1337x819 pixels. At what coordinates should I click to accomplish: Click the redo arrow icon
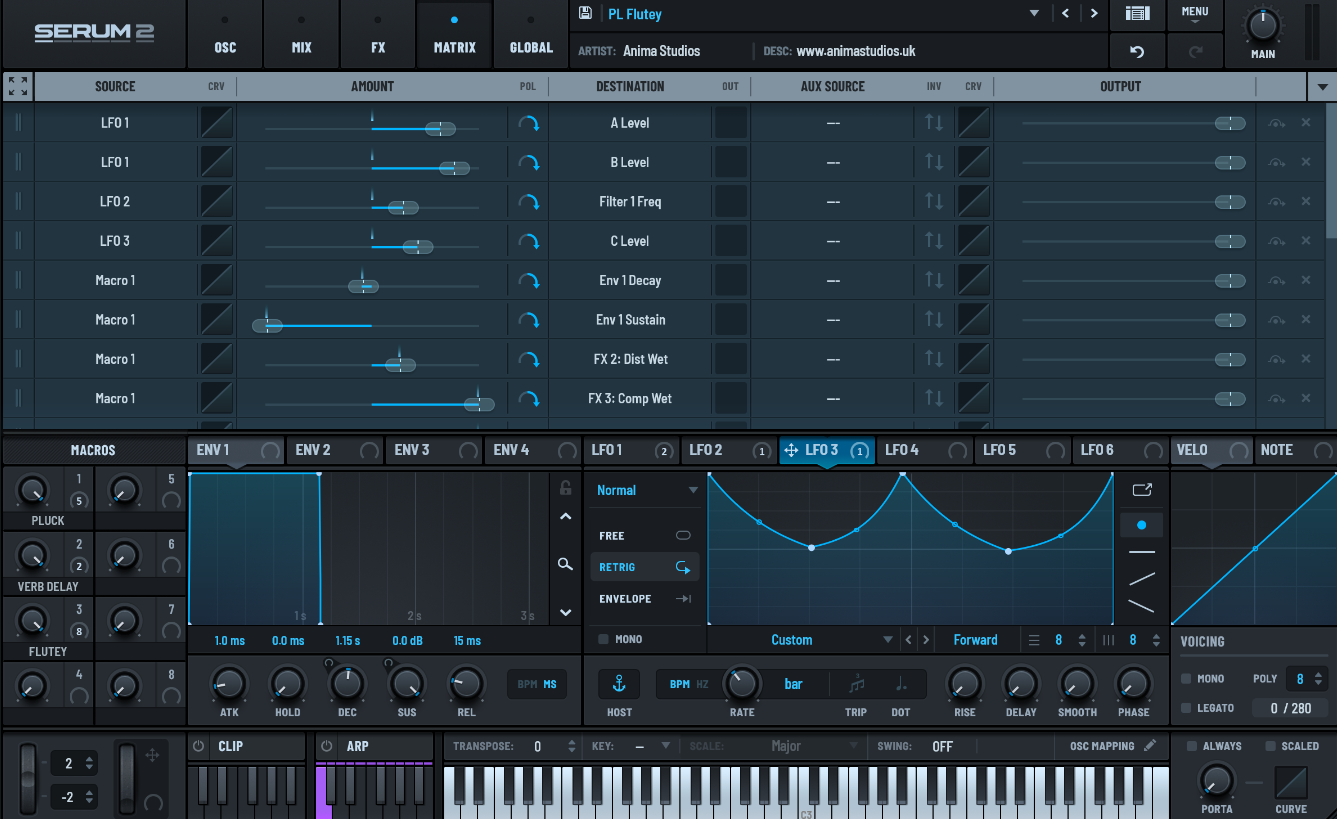click(1194, 51)
